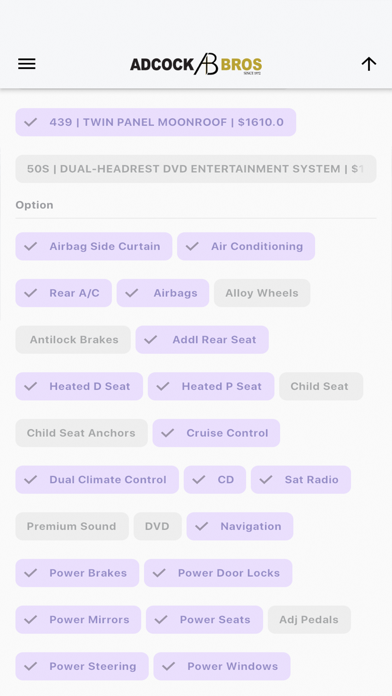The height and width of the screenshot is (696, 392).
Task: Click the Adcock Bros logo
Action: (196, 64)
